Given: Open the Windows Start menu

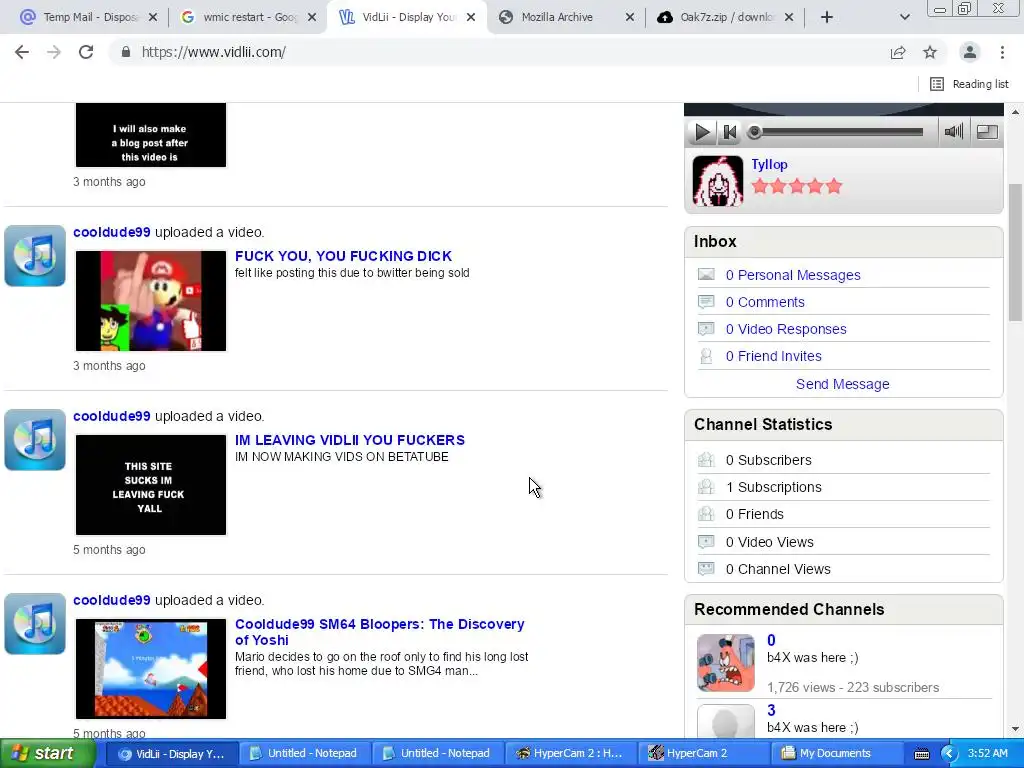Looking at the screenshot, I should click(x=47, y=754).
